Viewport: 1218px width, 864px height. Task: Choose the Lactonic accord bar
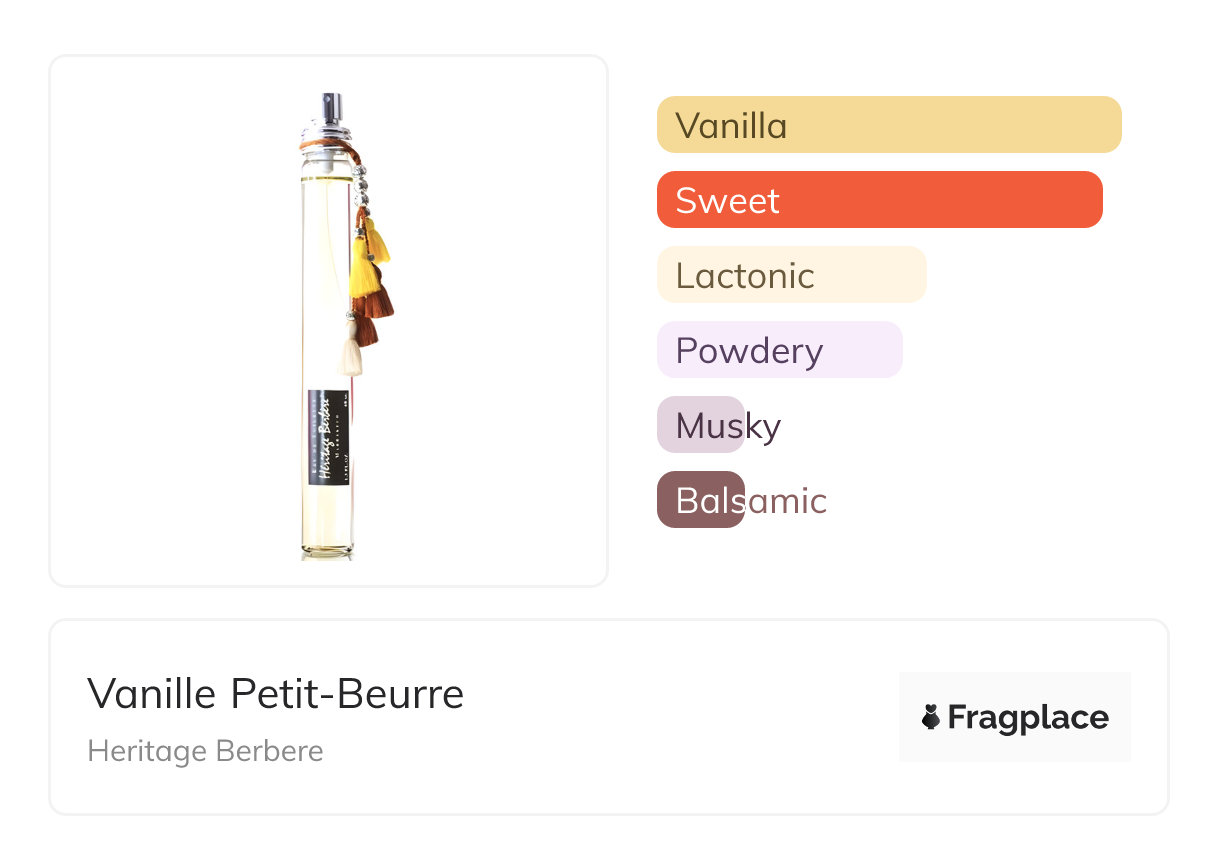coord(791,275)
